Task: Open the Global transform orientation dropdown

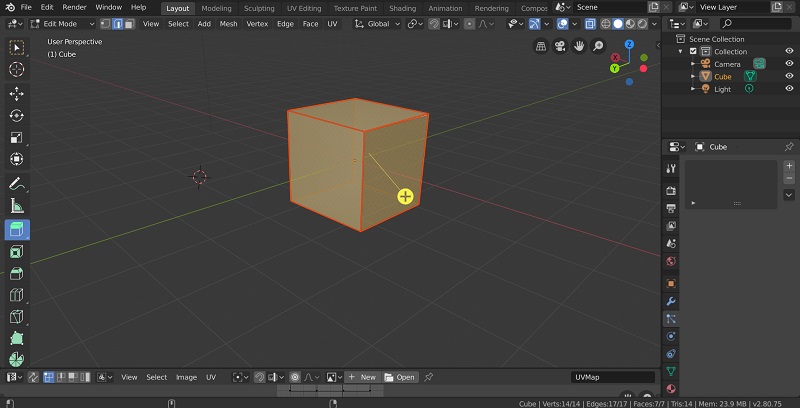Action: [379, 23]
